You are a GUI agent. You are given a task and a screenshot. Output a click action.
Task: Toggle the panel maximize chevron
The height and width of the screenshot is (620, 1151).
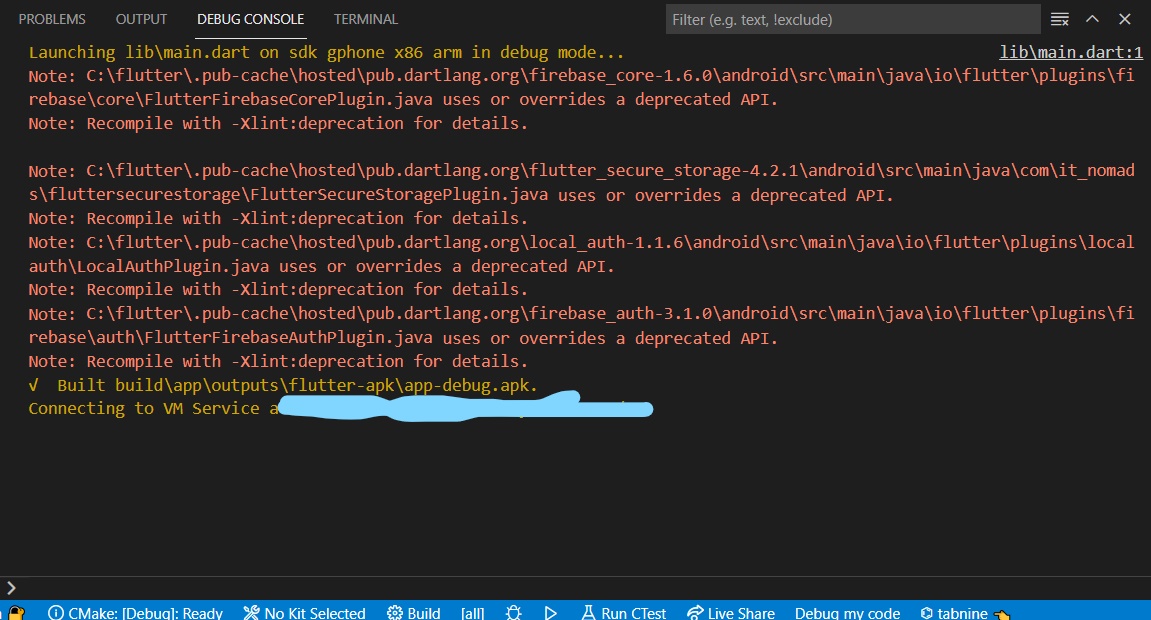[x=1092, y=18]
